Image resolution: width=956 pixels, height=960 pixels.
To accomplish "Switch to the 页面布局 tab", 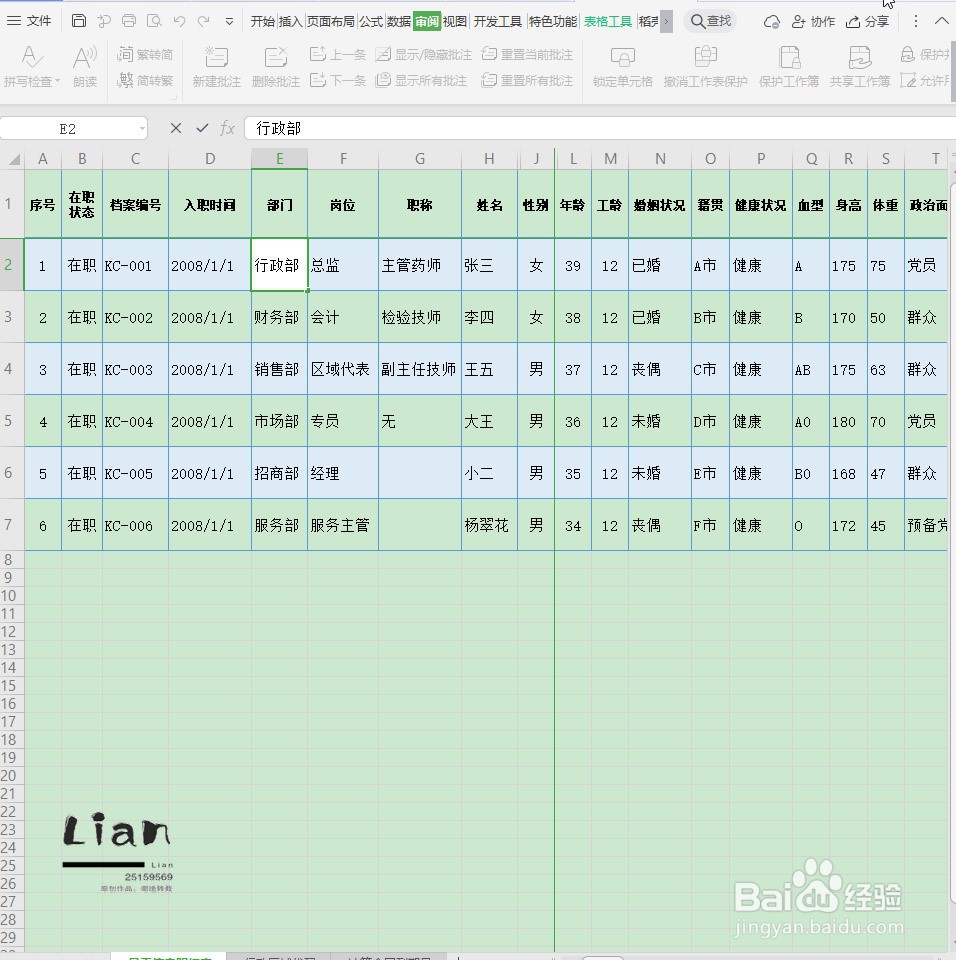I will pyautogui.click(x=330, y=21).
